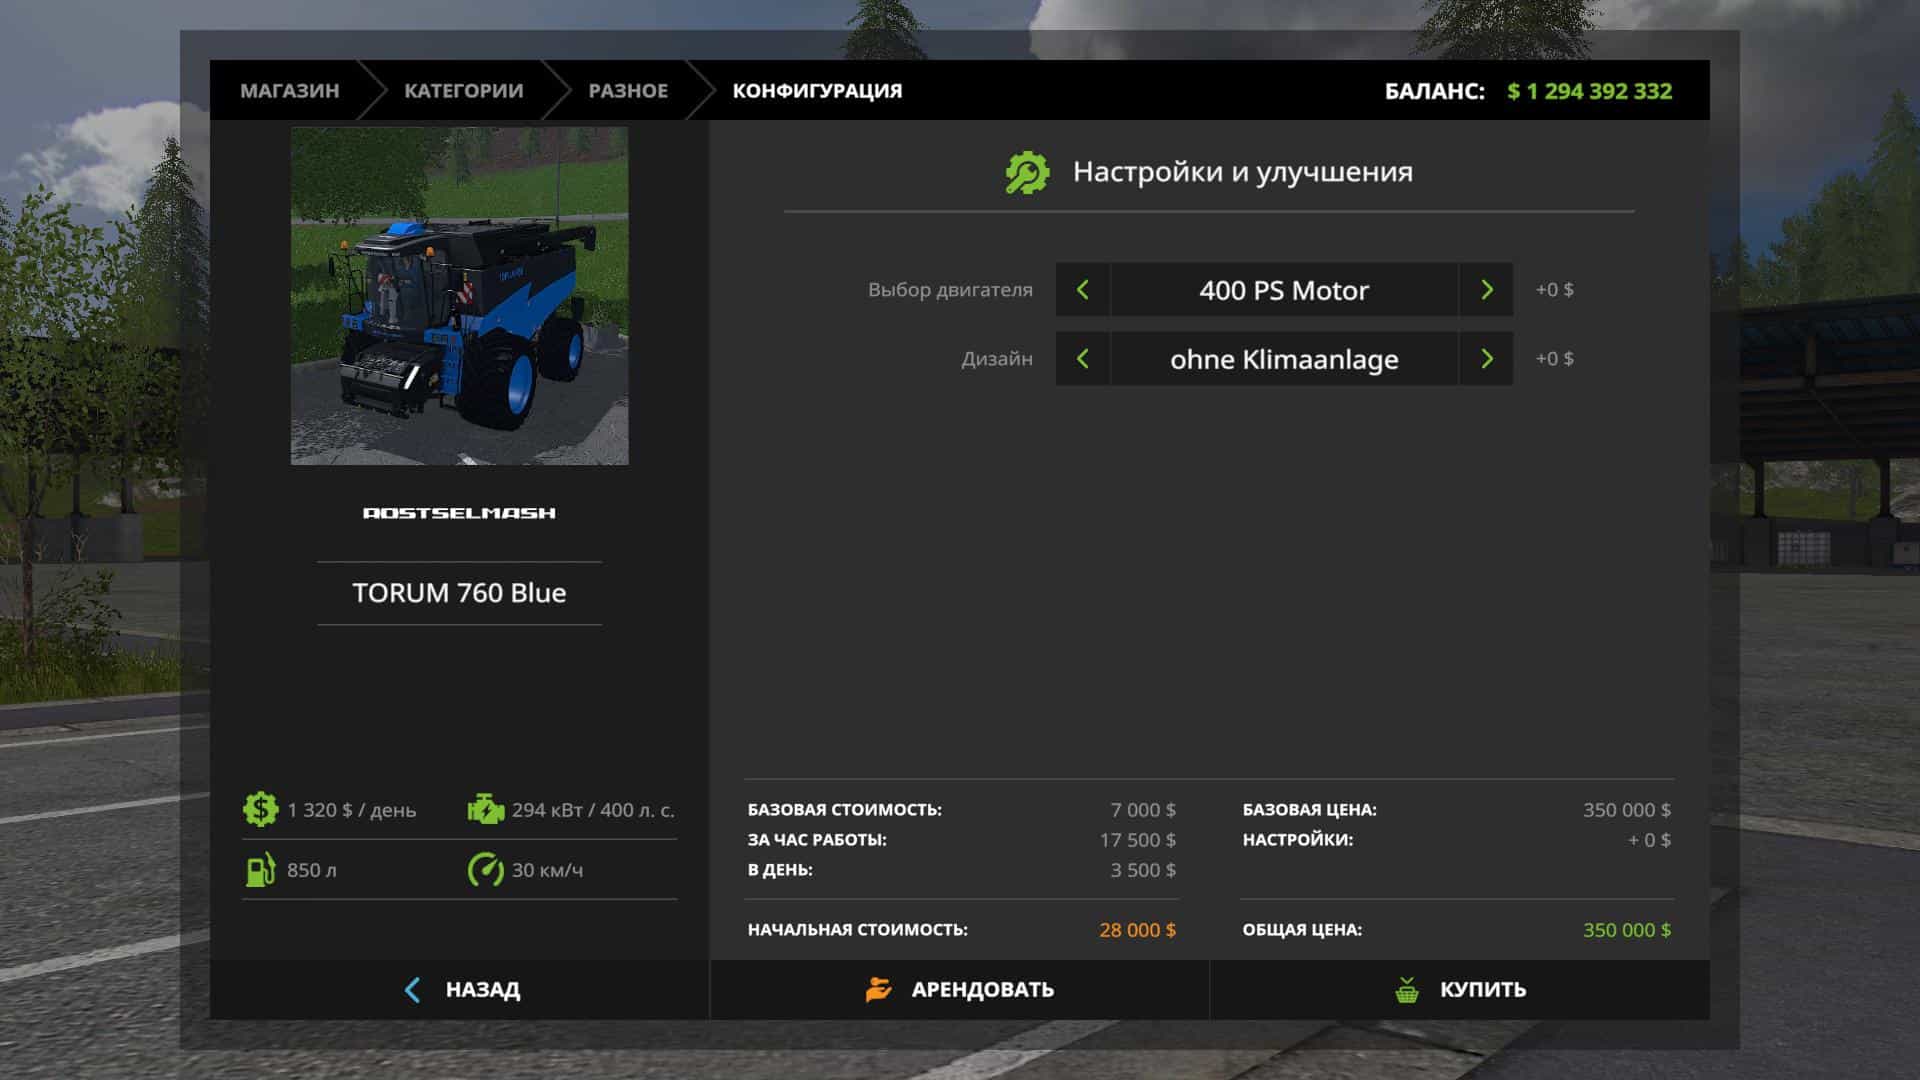Select previous engine option left arrow
This screenshot has height=1080, width=1920.
1082,290
